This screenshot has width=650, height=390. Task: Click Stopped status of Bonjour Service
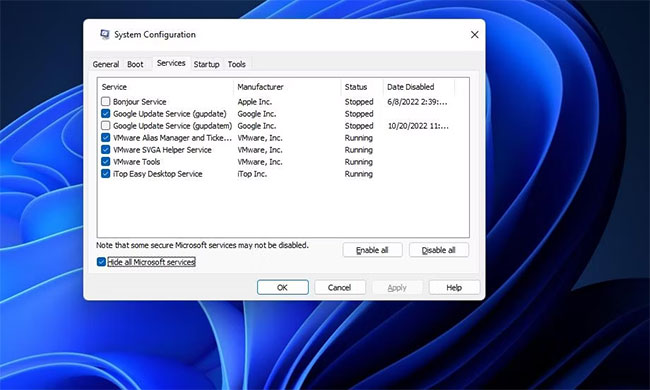point(359,102)
